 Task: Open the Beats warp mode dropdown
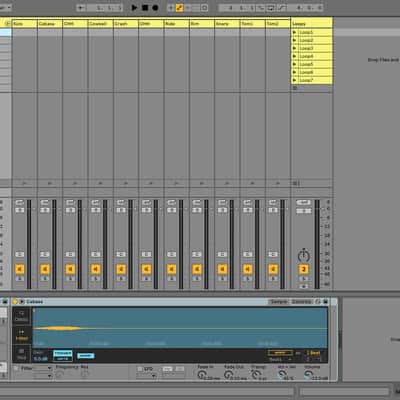pos(280,359)
